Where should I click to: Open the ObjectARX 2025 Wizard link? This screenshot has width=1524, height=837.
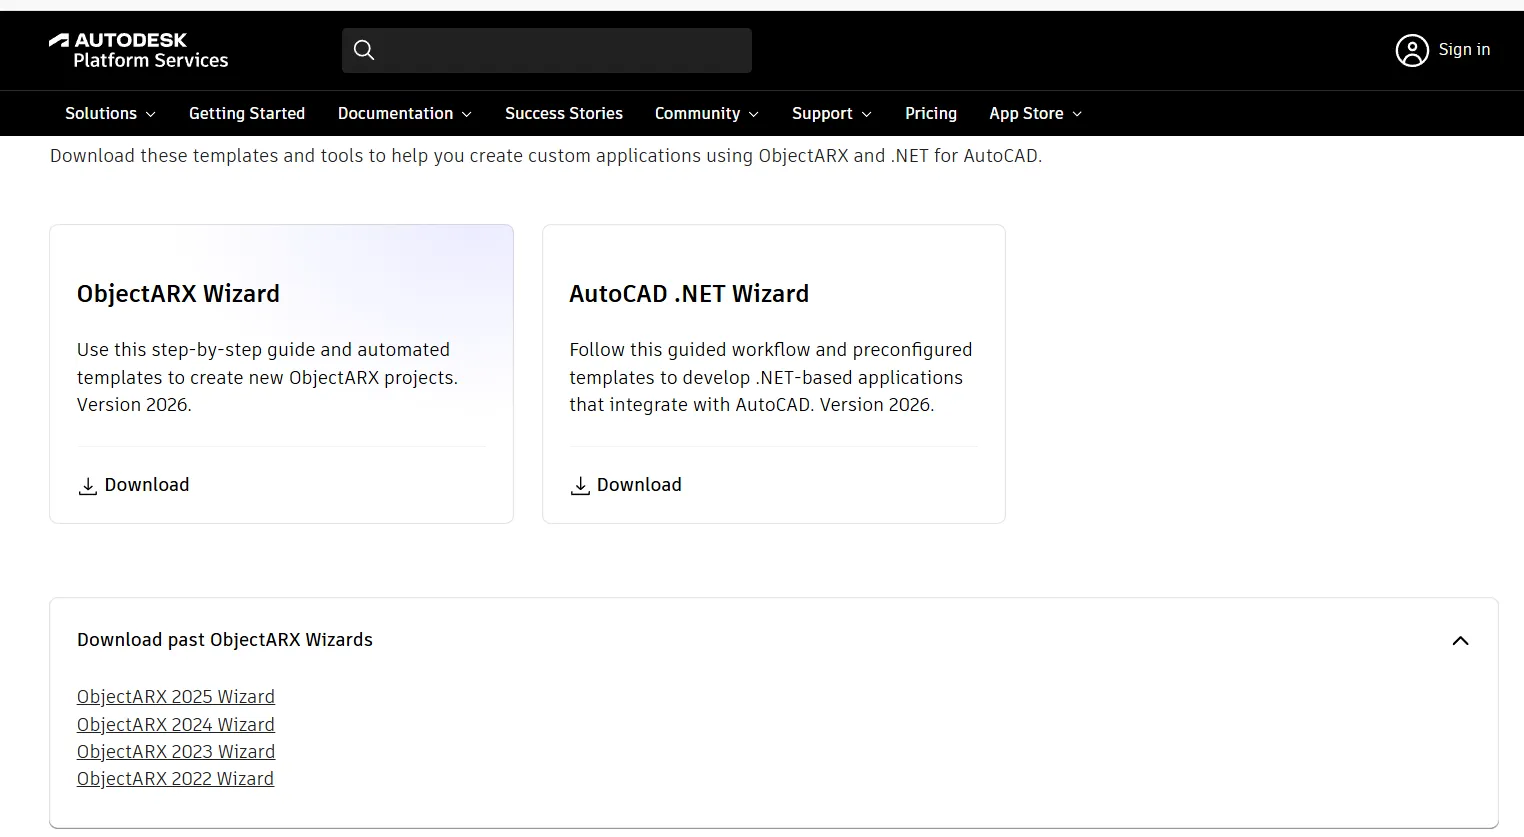click(x=176, y=697)
